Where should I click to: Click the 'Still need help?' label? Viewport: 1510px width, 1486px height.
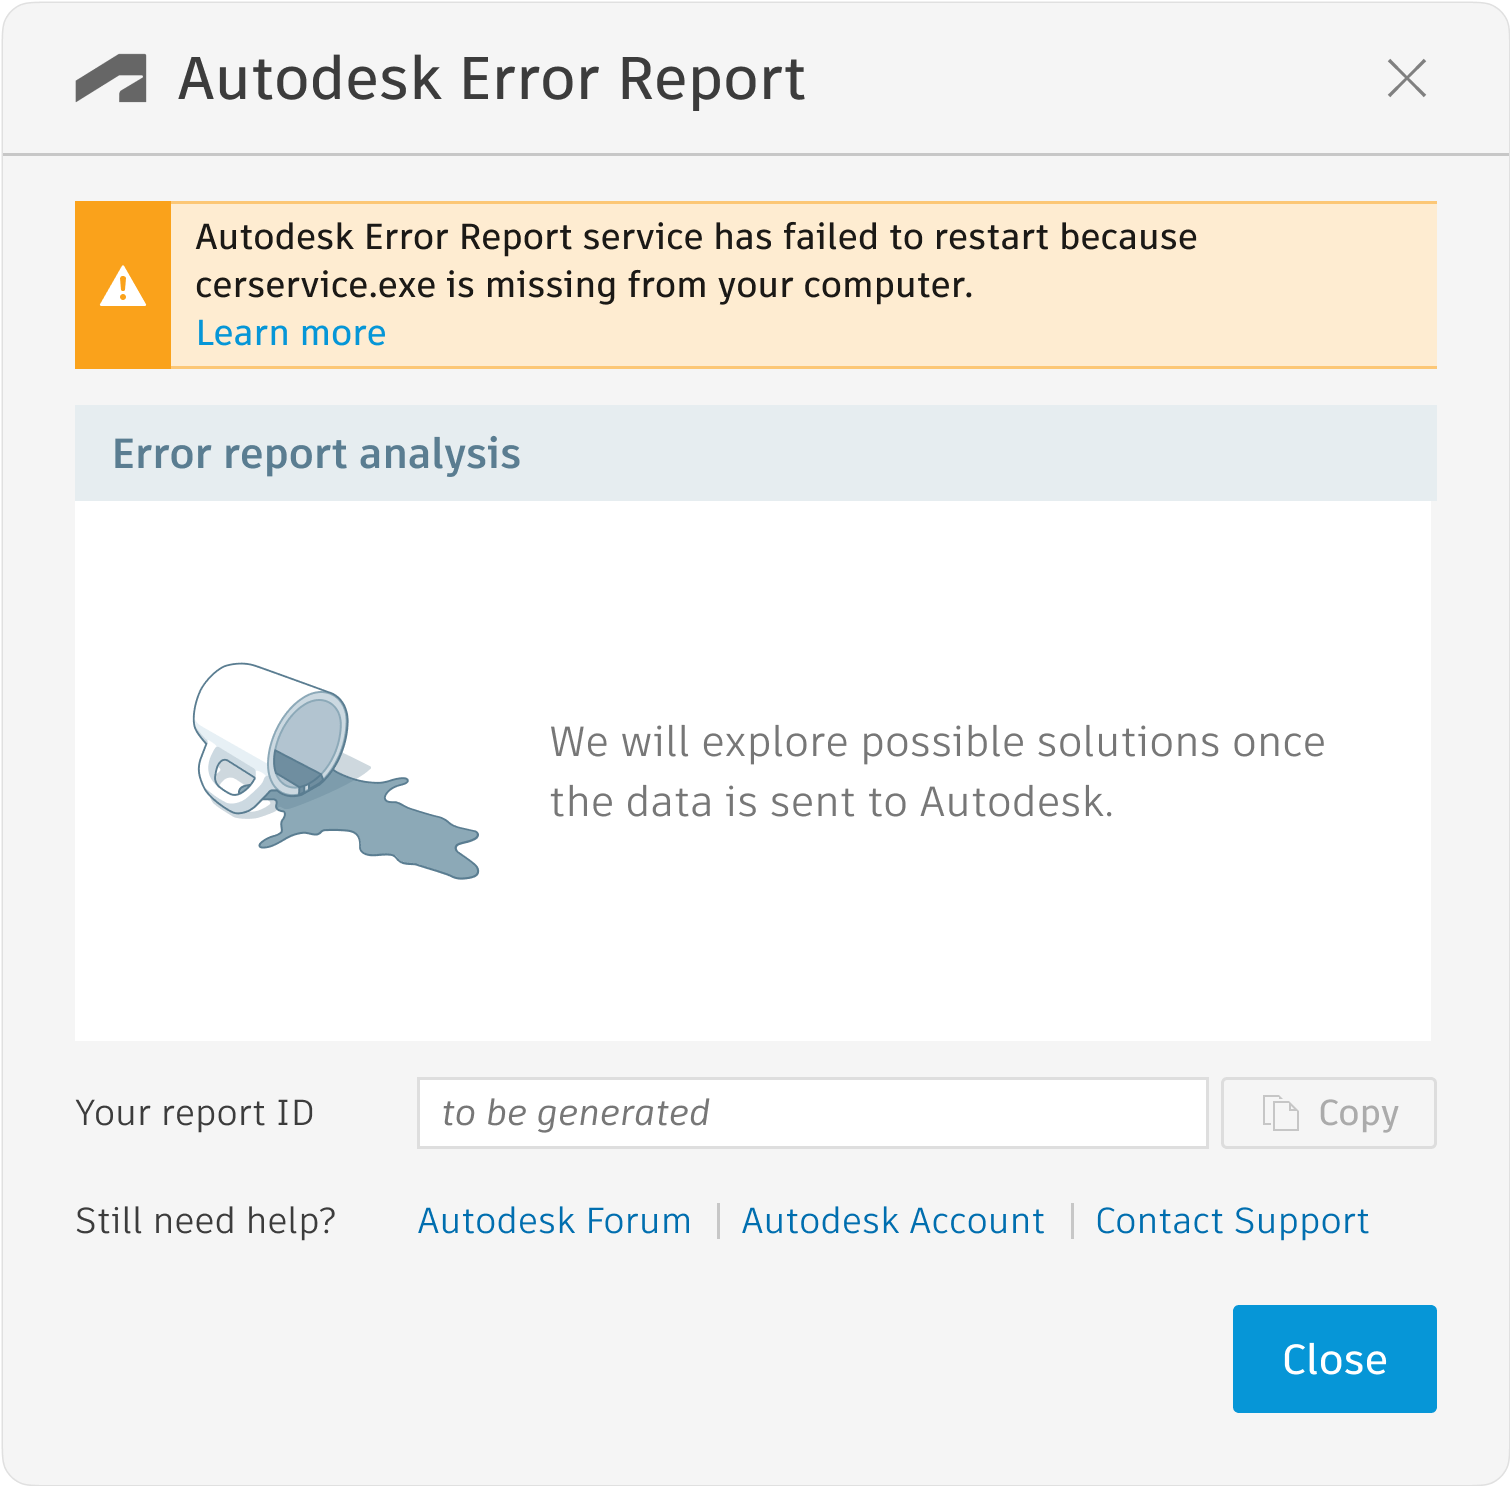(205, 1220)
